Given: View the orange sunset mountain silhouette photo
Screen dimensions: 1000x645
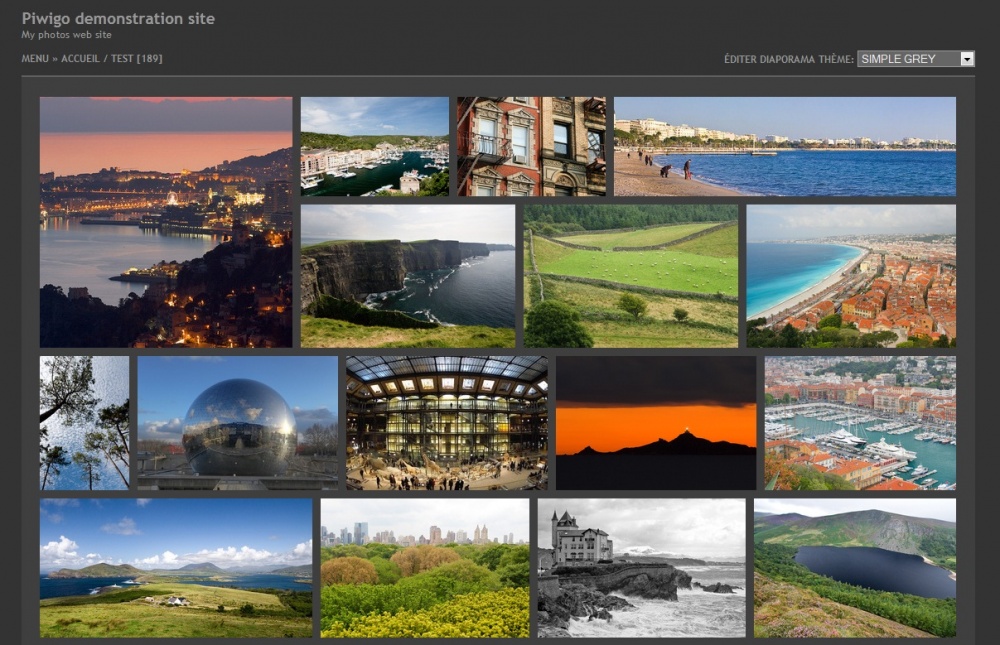Looking at the screenshot, I should click(x=656, y=423).
